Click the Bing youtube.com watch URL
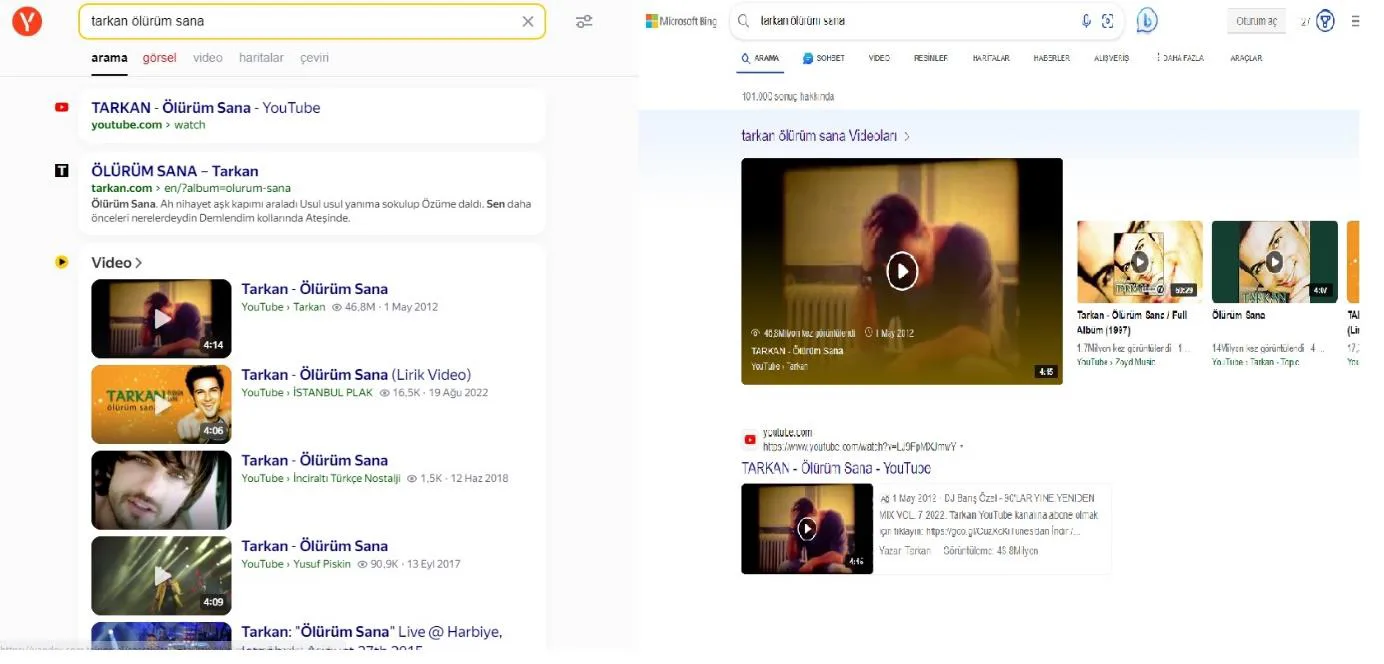 862,446
